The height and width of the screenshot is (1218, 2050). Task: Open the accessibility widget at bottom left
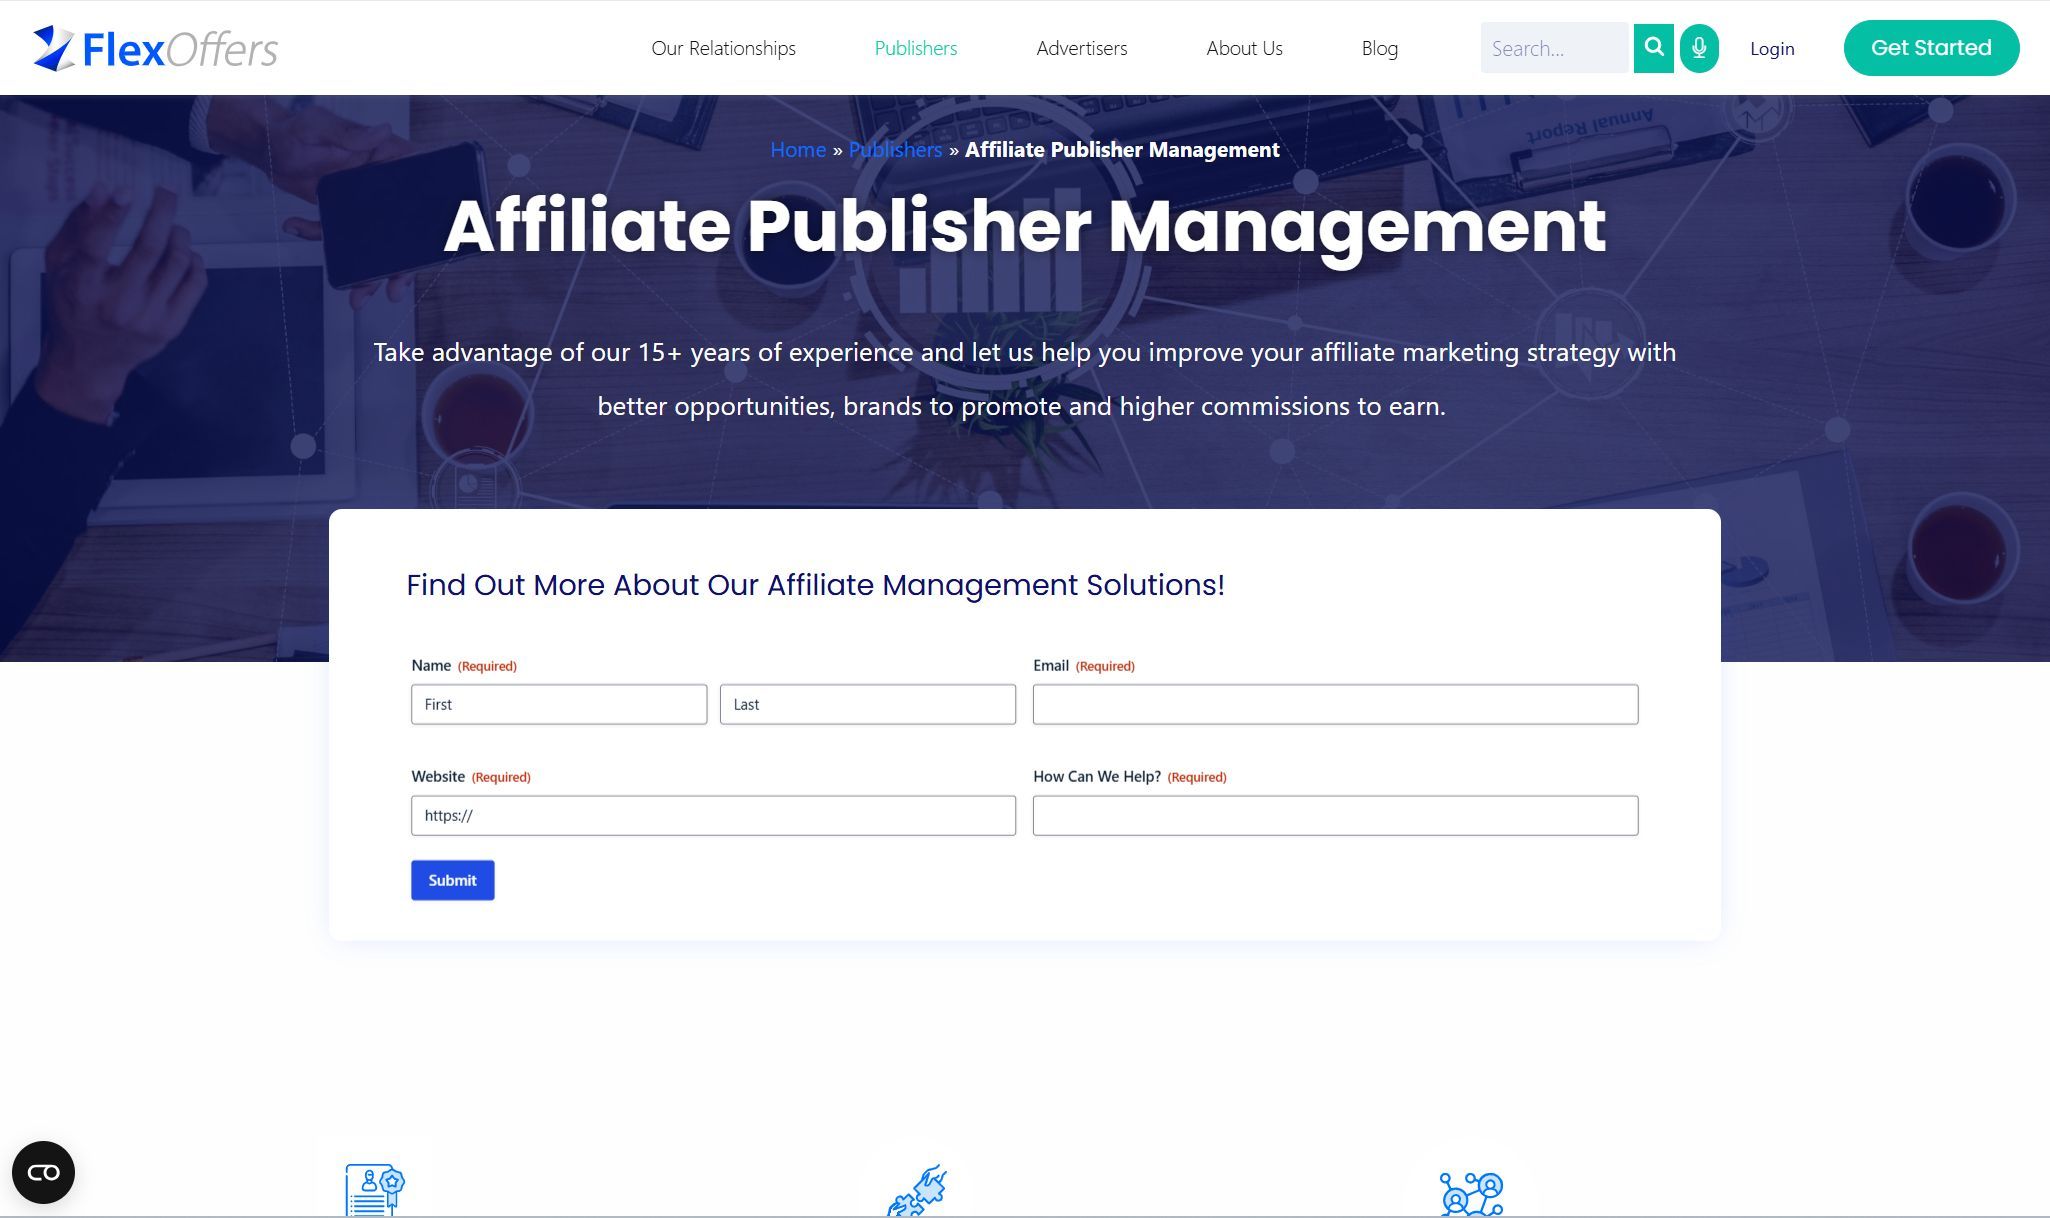43,1172
